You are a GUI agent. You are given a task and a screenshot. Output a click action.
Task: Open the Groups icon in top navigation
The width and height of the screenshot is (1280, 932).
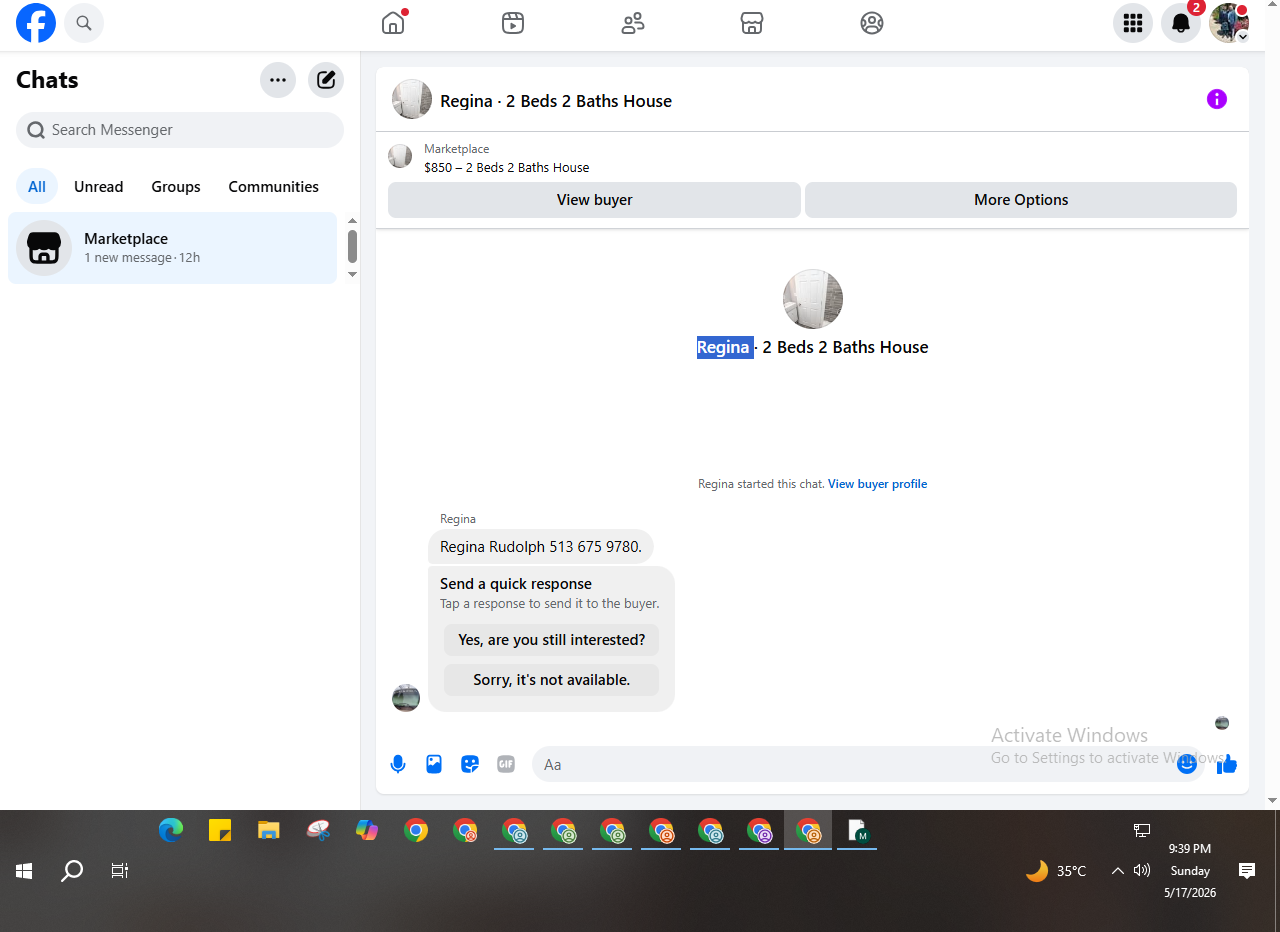click(872, 23)
